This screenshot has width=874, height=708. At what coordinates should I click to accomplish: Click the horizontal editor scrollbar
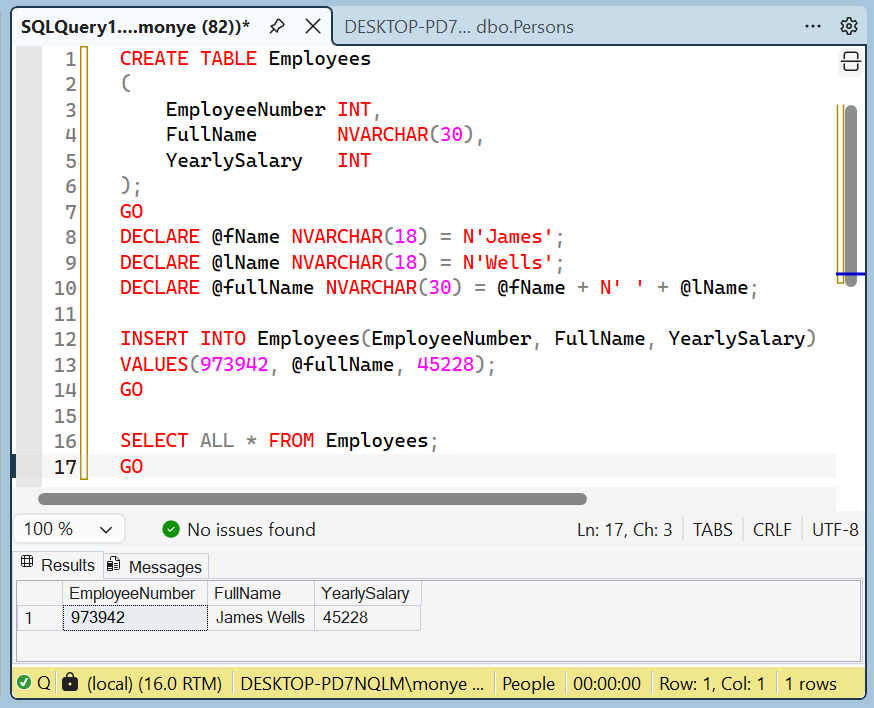(312, 498)
